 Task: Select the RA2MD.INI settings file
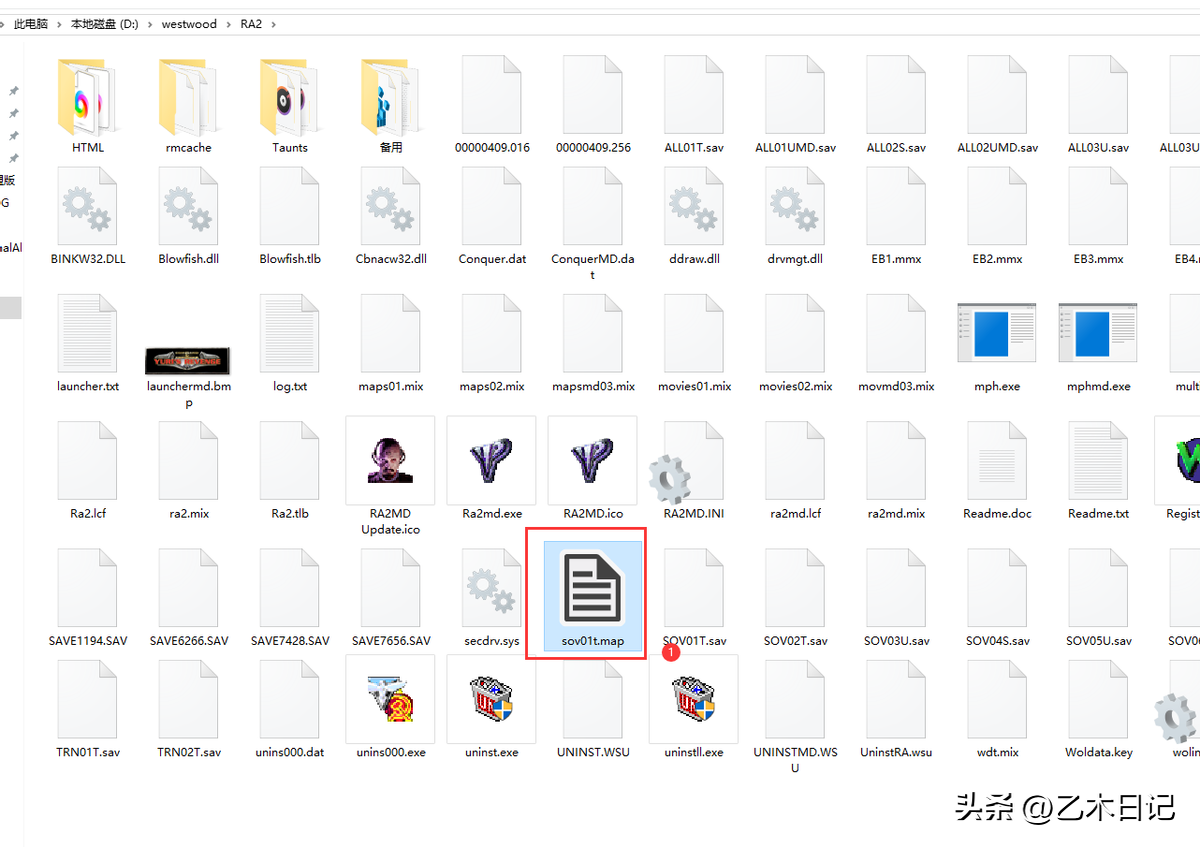coord(693,470)
